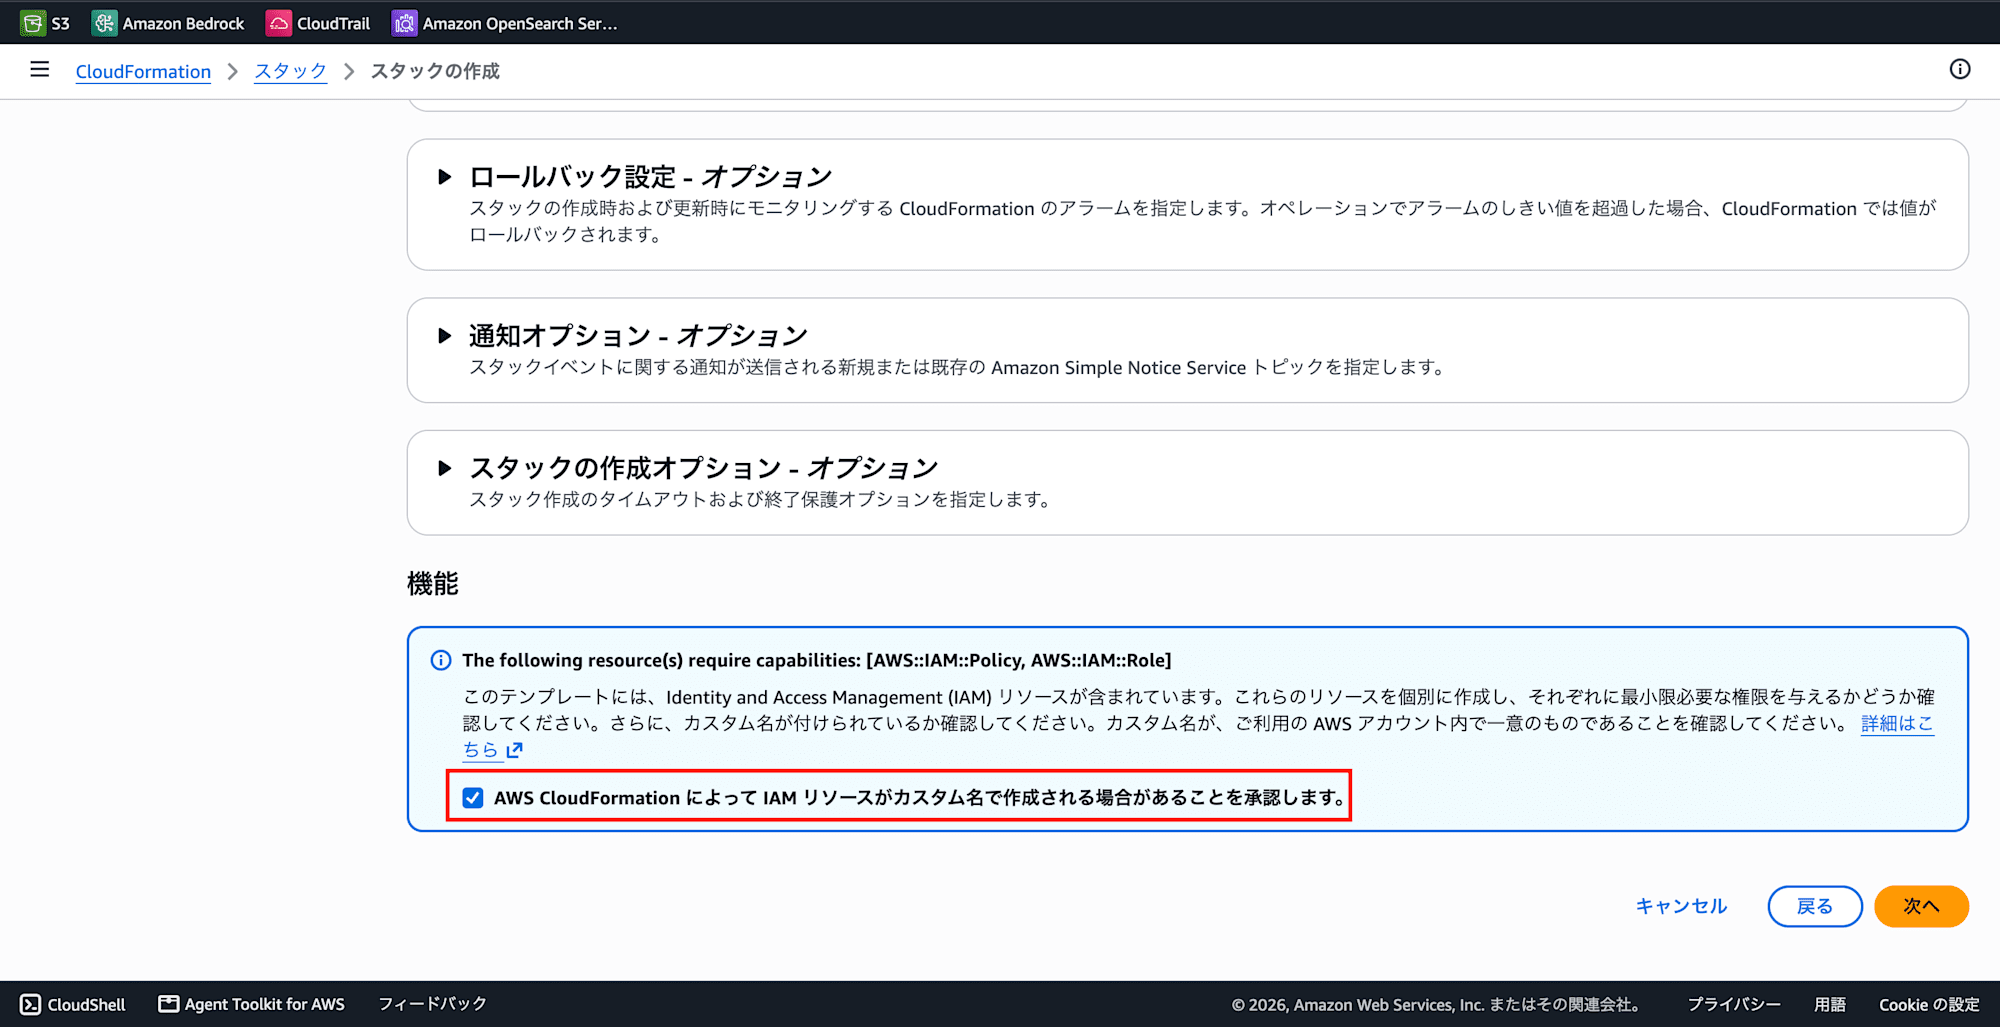Go to スタック breadcrumb link
The image size is (2000, 1027).
pos(290,71)
